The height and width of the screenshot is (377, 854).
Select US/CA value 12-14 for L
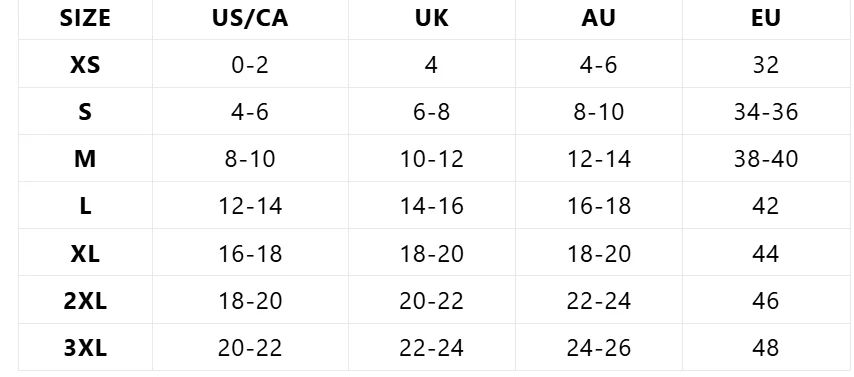250,206
